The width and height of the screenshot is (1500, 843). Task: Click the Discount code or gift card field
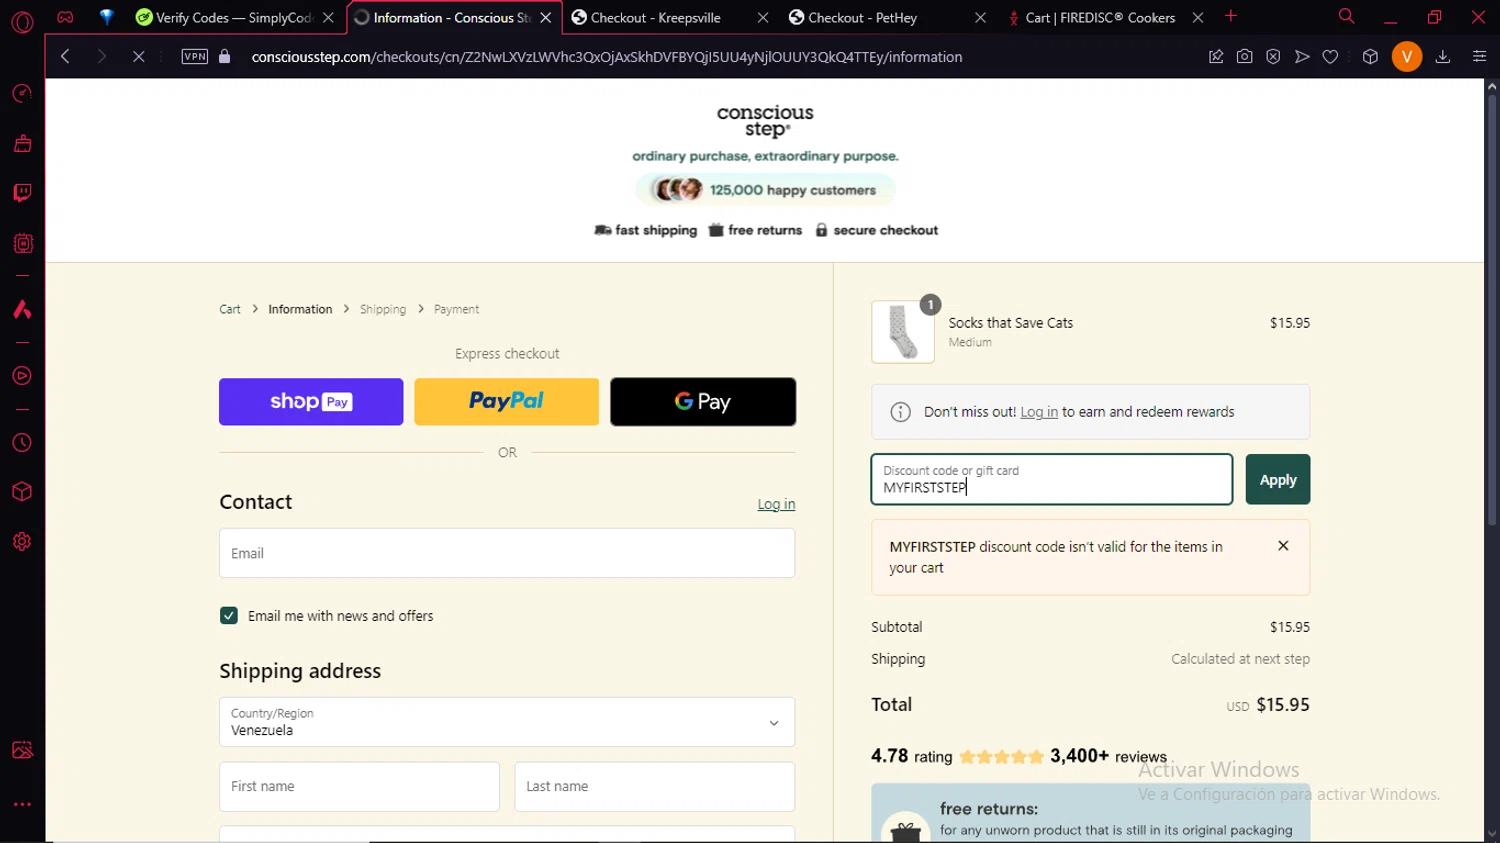(1052, 480)
